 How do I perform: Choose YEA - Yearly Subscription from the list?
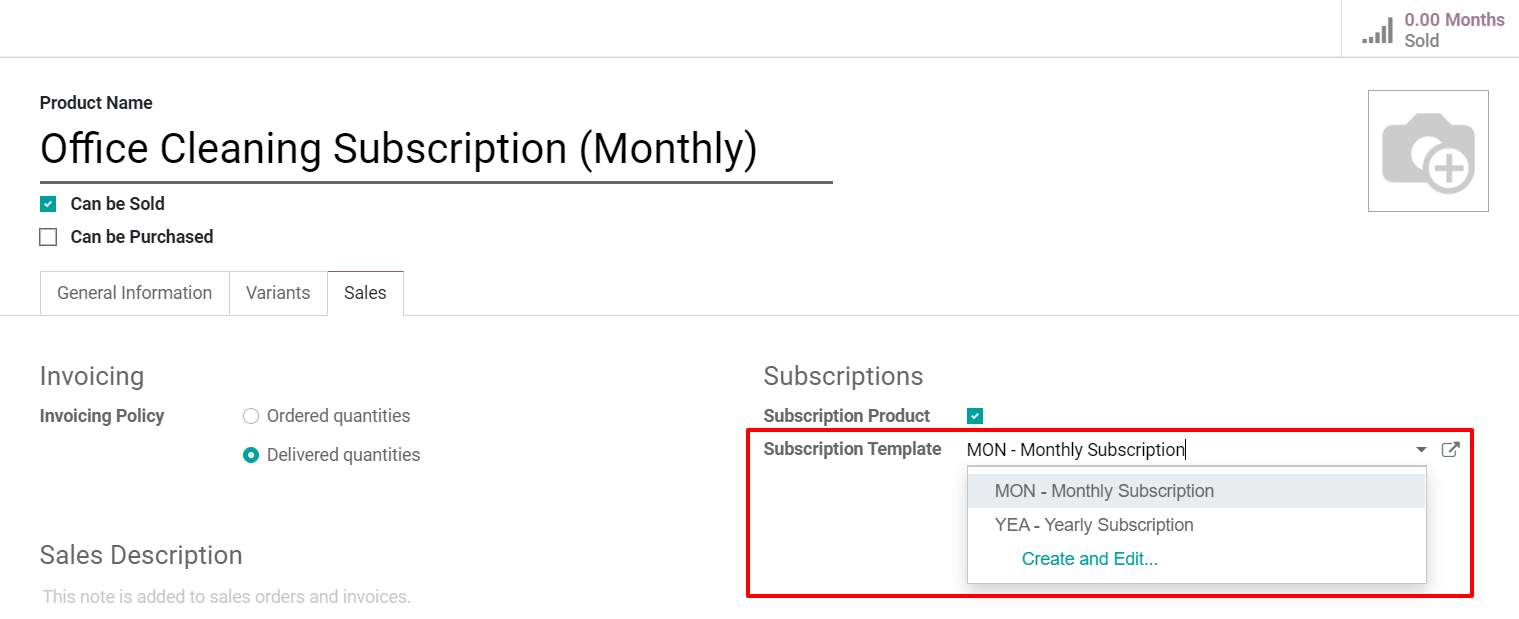[1093, 524]
